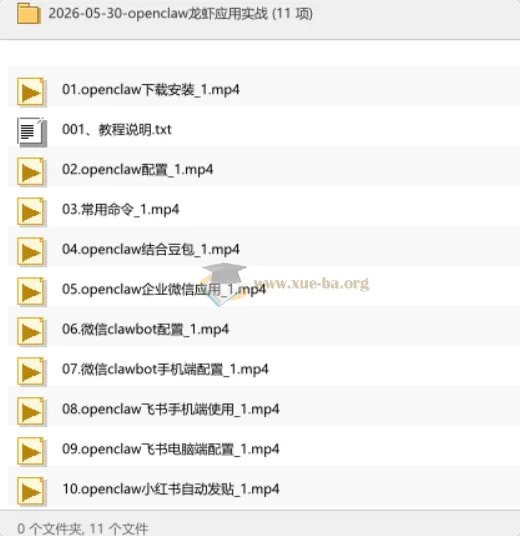Click text document icon for 001、教程说明.txt
Image resolution: width=520 pixels, height=536 pixels.
(x=31, y=132)
